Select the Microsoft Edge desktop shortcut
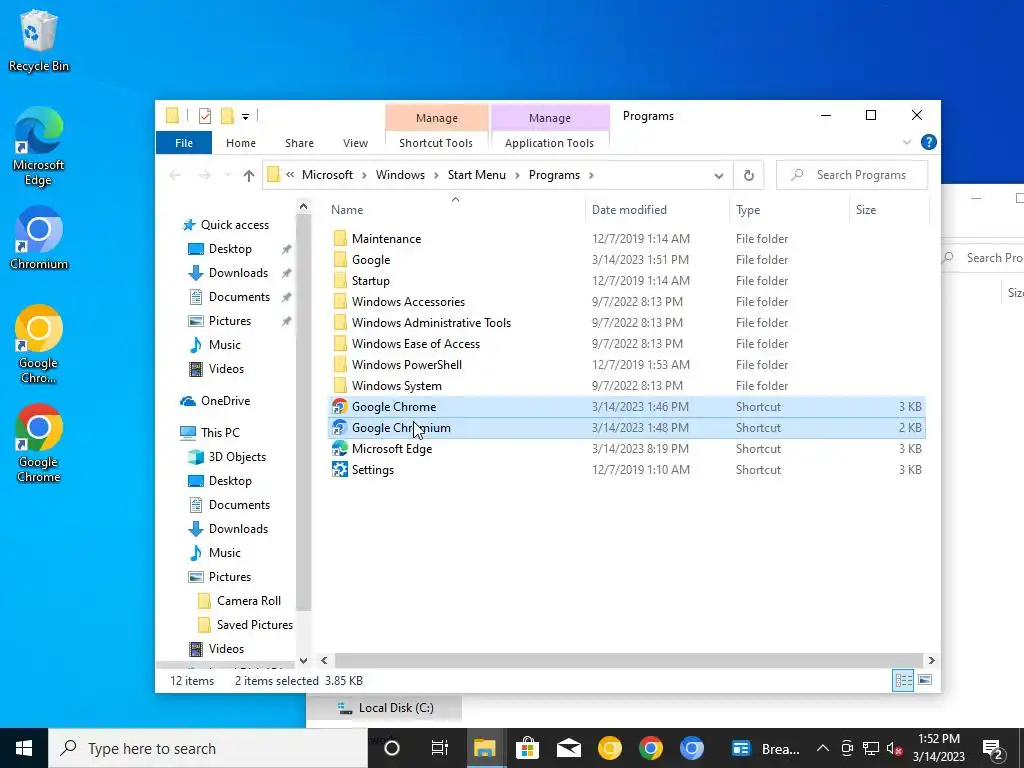1024x768 pixels. click(x=39, y=146)
